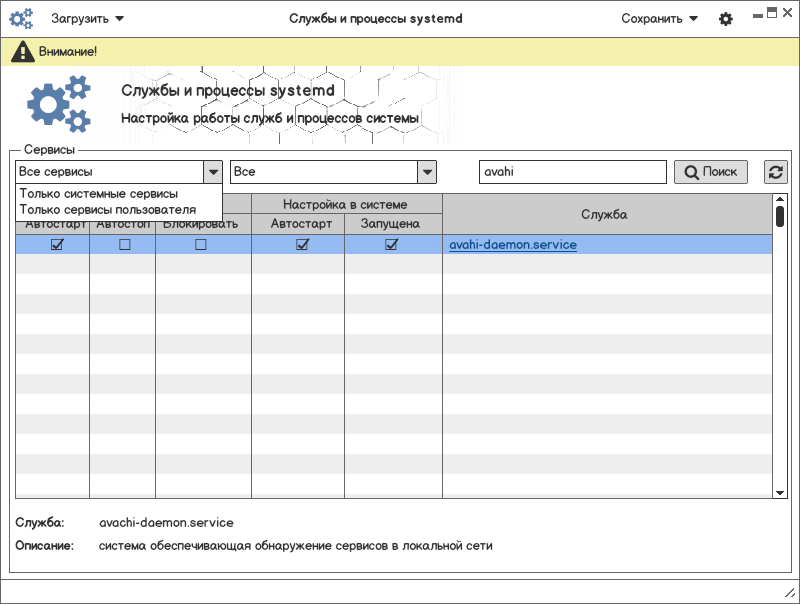The image size is (800, 604).
Task: Click the scrollbar up arrow in services table
Action: pos(780,199)
